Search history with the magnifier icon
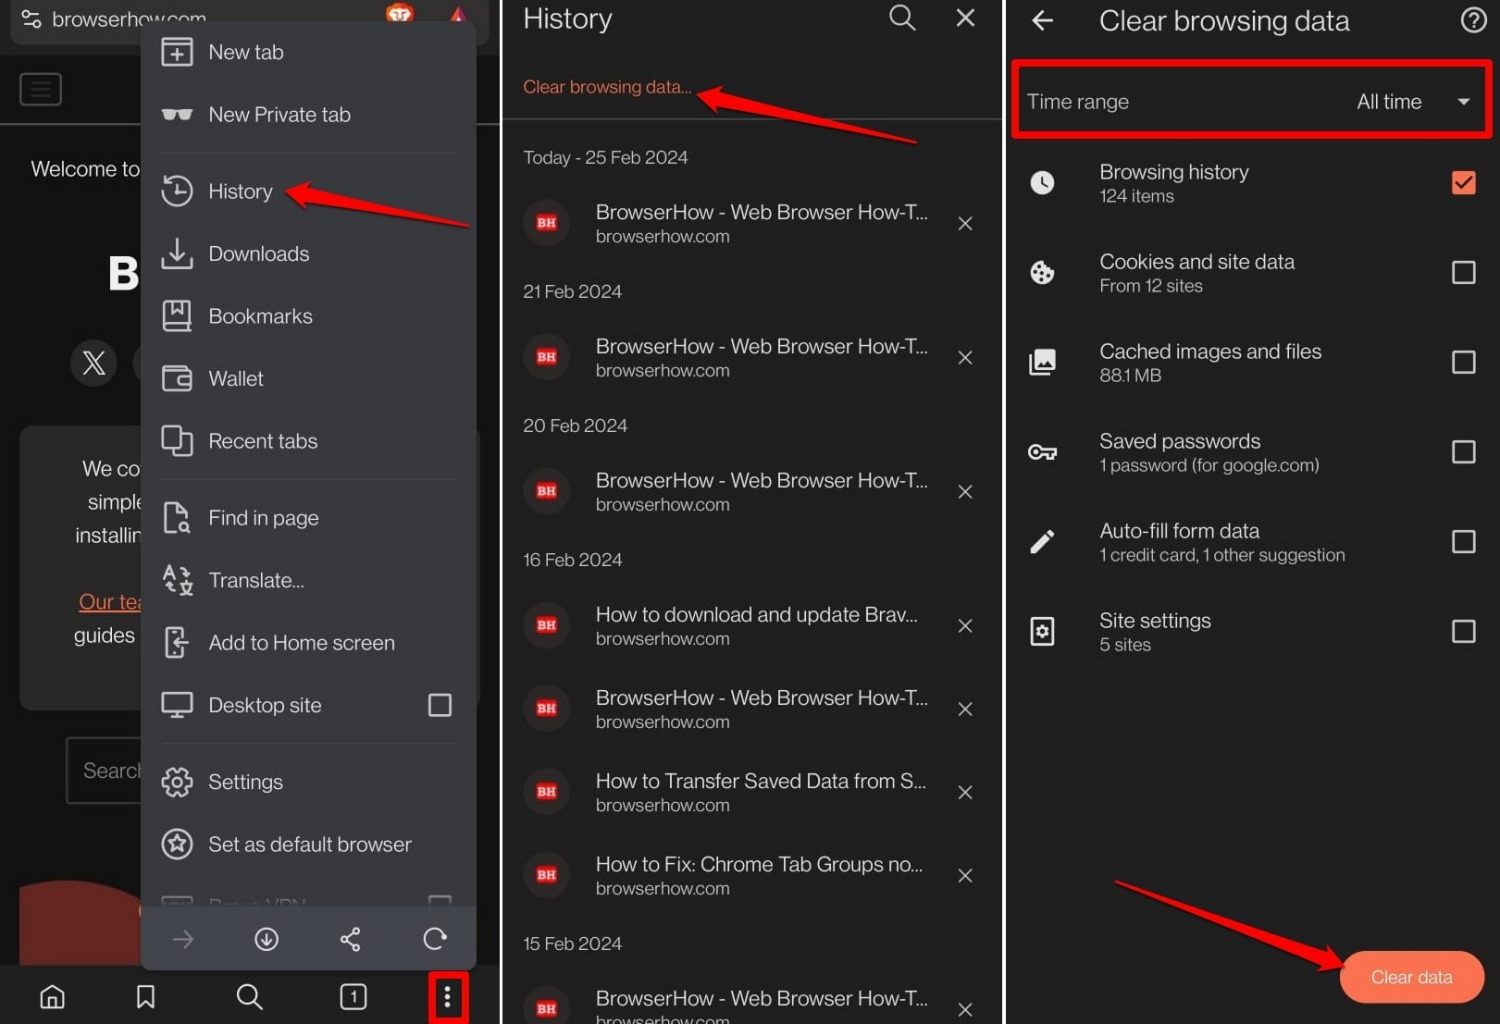Image resolution: width=1500 pixels, height=1024 pixels. click(x=902, y=18)
